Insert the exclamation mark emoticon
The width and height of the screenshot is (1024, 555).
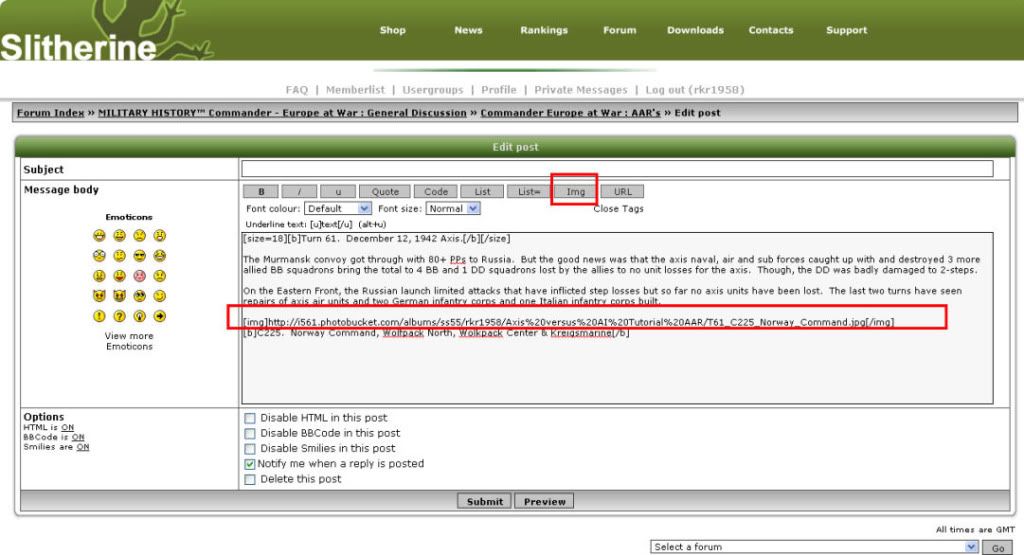click(x=100, y=316)
